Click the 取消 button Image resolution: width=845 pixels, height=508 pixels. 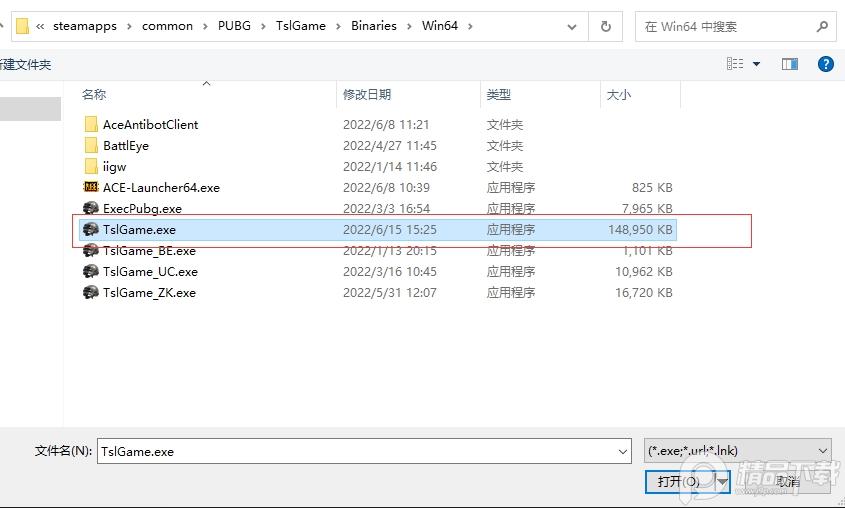tap(788, 481)
